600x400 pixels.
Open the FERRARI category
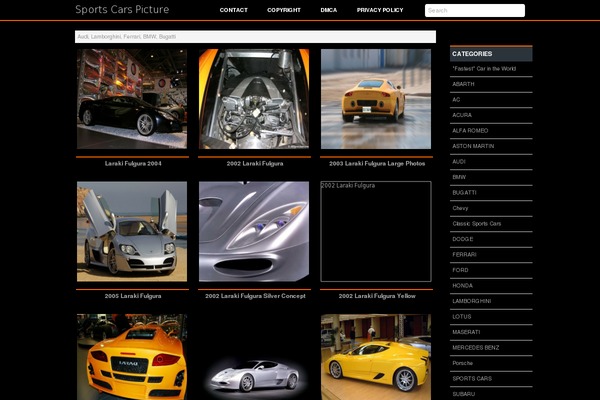(464, 255)
